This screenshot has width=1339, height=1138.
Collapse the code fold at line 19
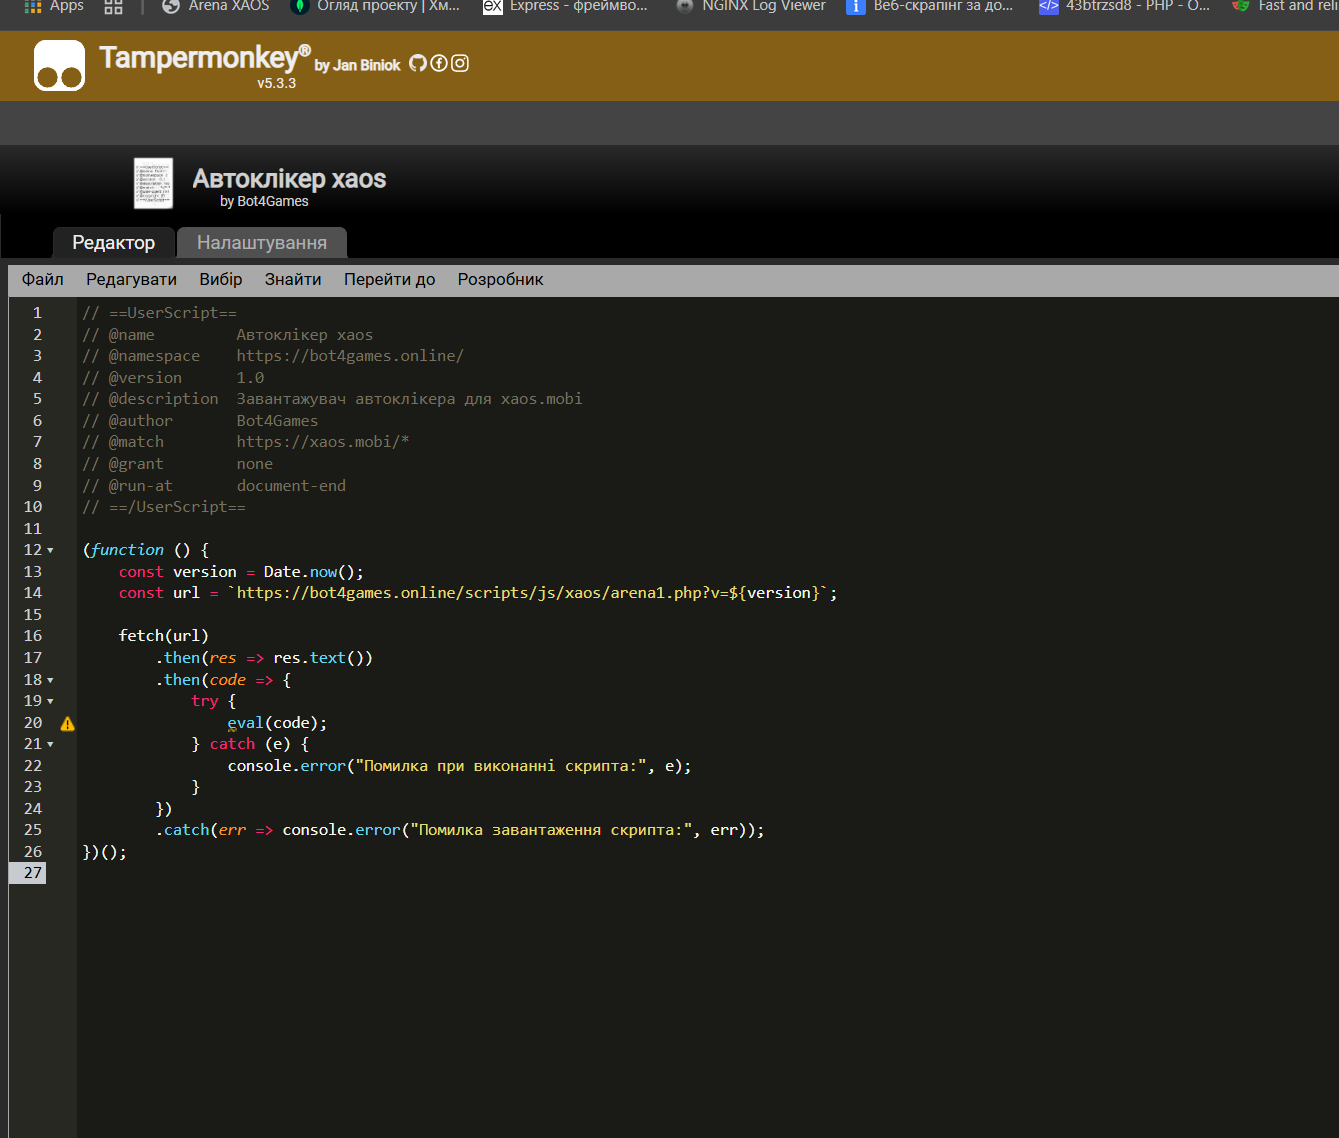(51, 702)
